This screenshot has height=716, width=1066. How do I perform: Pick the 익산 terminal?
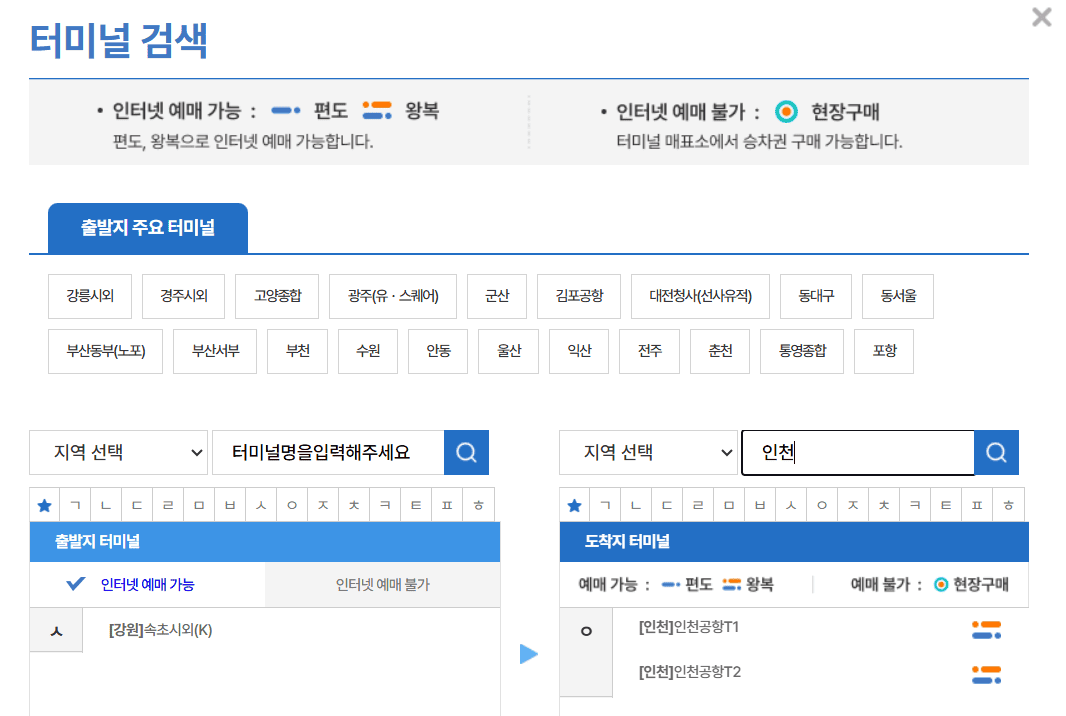pos(579,352)
